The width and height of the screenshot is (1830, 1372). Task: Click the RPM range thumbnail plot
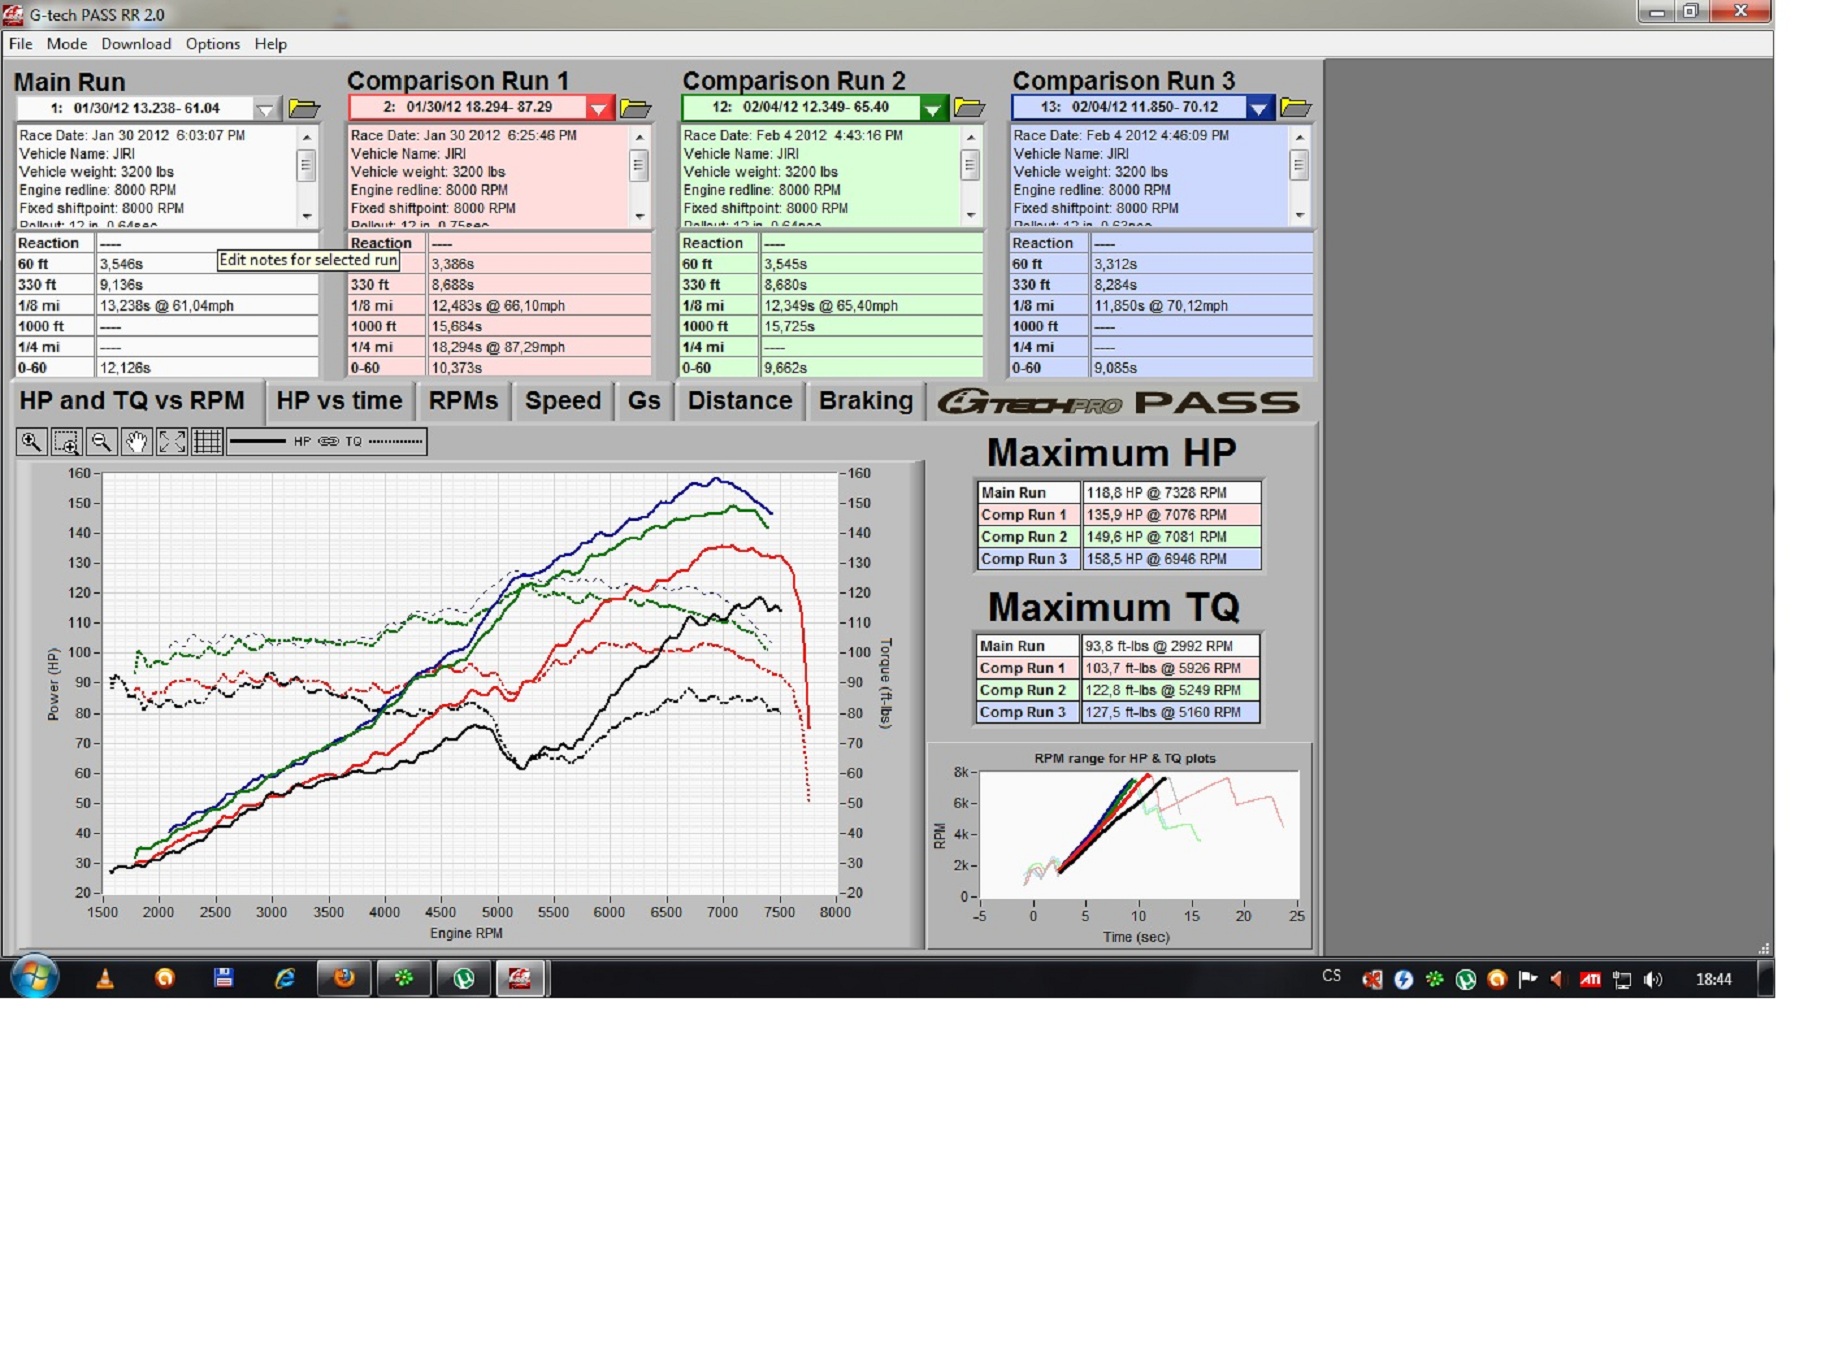pos(1138,834)
